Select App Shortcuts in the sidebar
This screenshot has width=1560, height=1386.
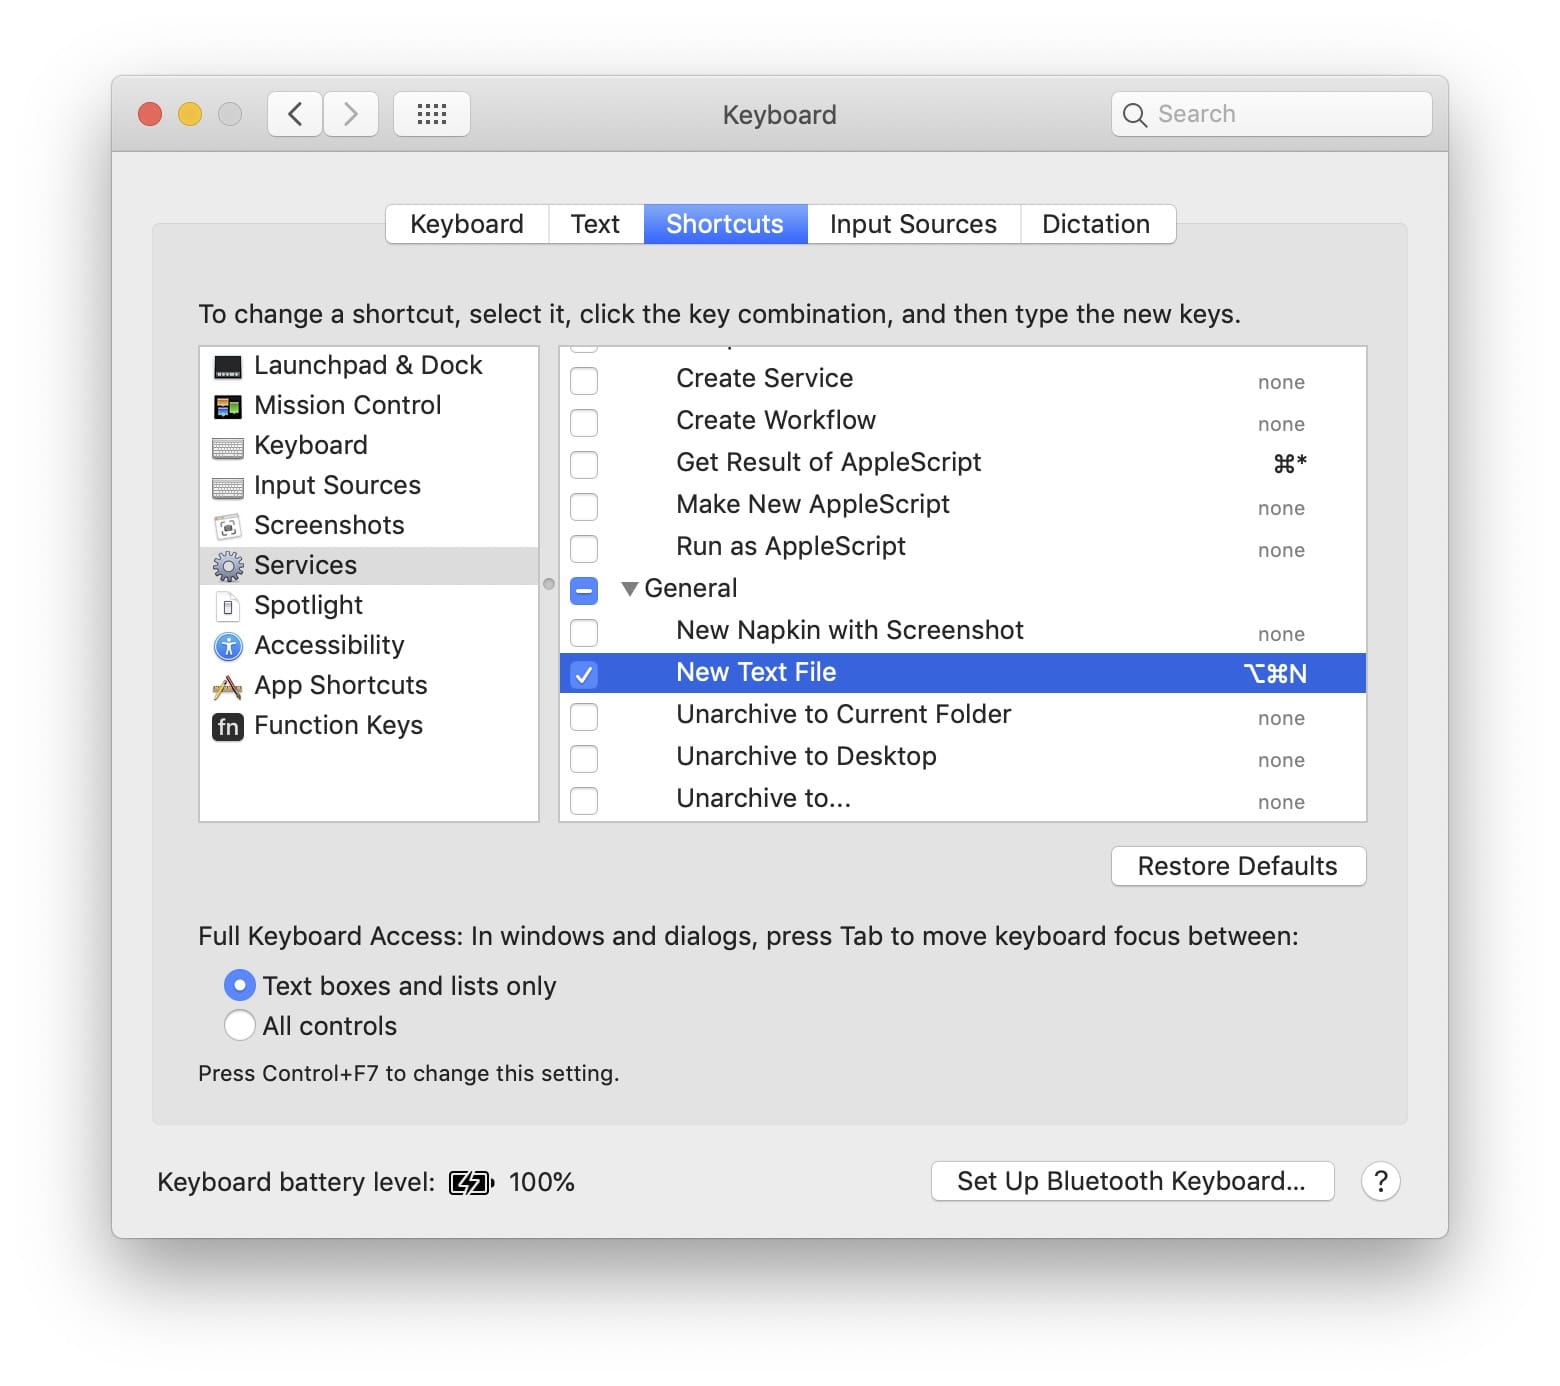(x=340, y=685)
